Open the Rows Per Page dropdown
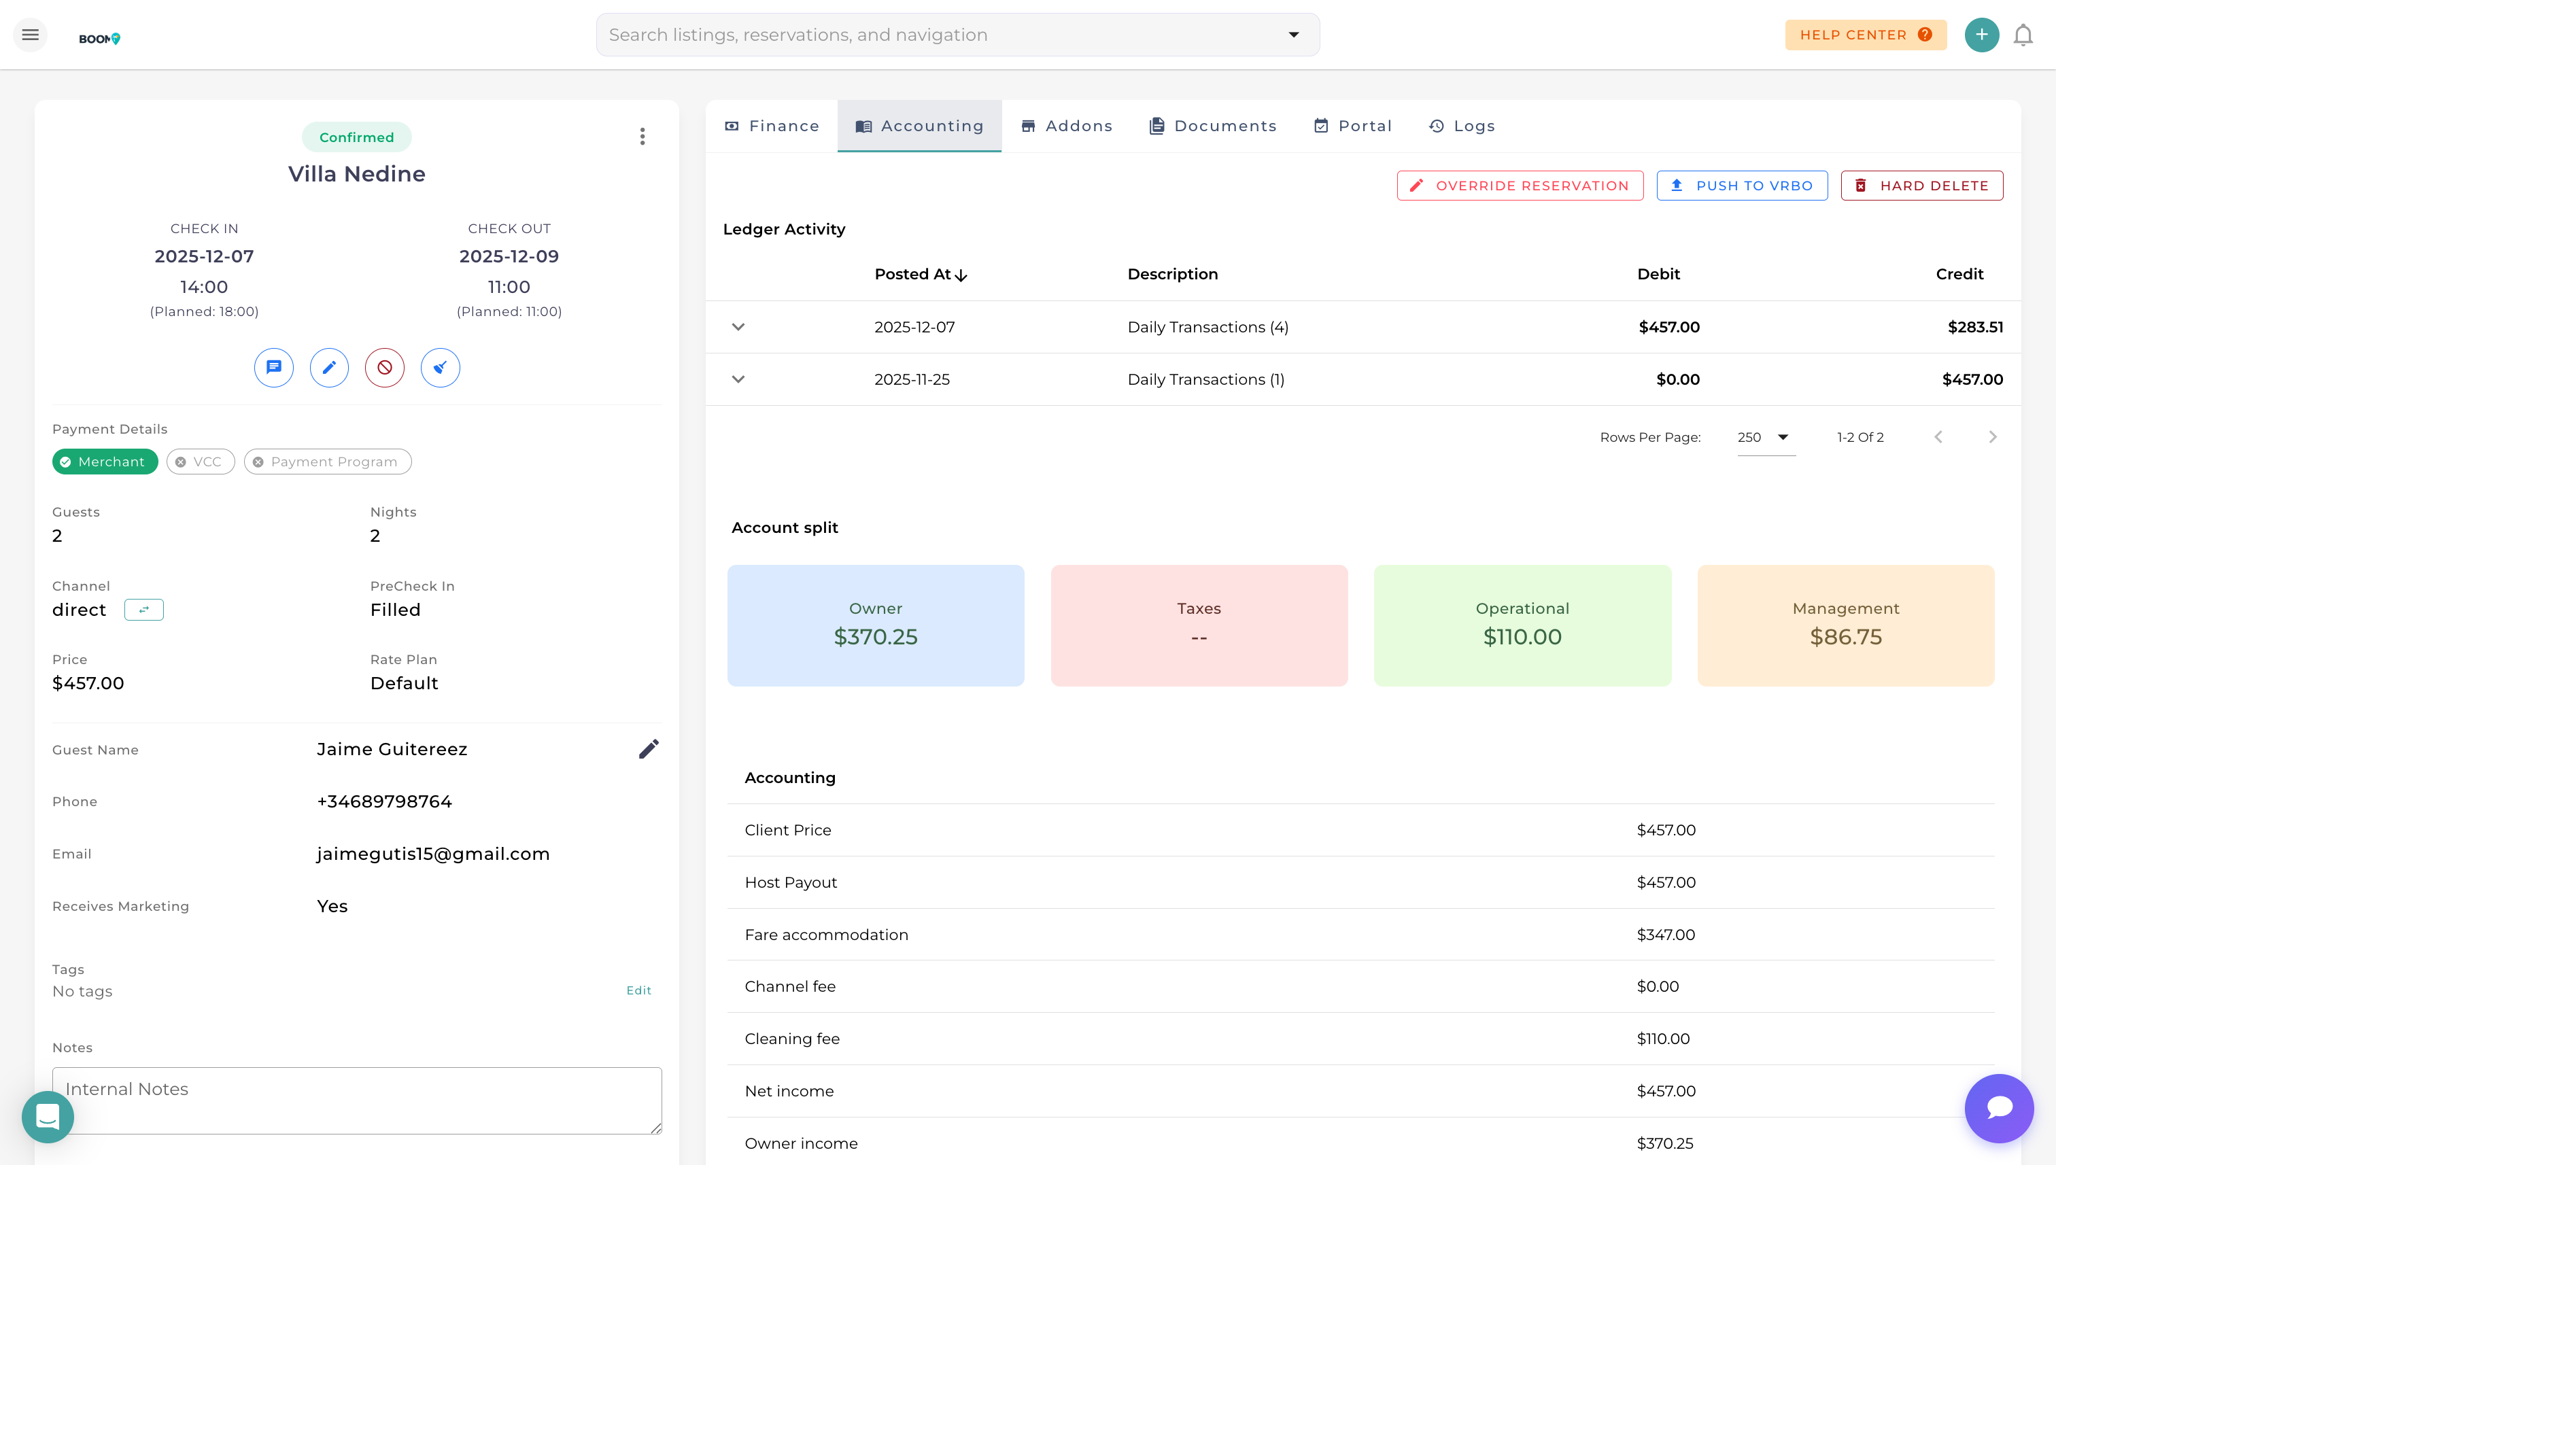Screen dimensions: 2570x1456 (1765, 437)
